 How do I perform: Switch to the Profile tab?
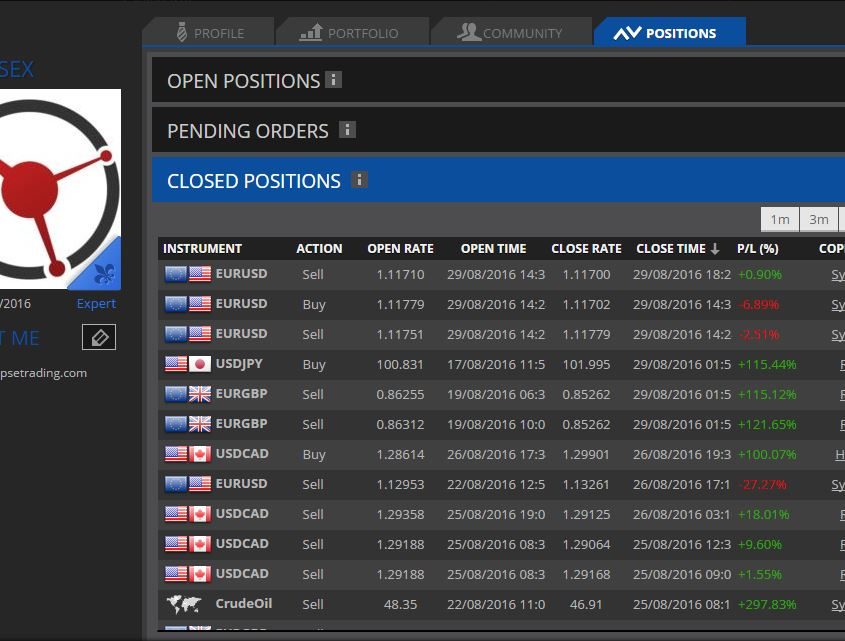click(208, 33)
